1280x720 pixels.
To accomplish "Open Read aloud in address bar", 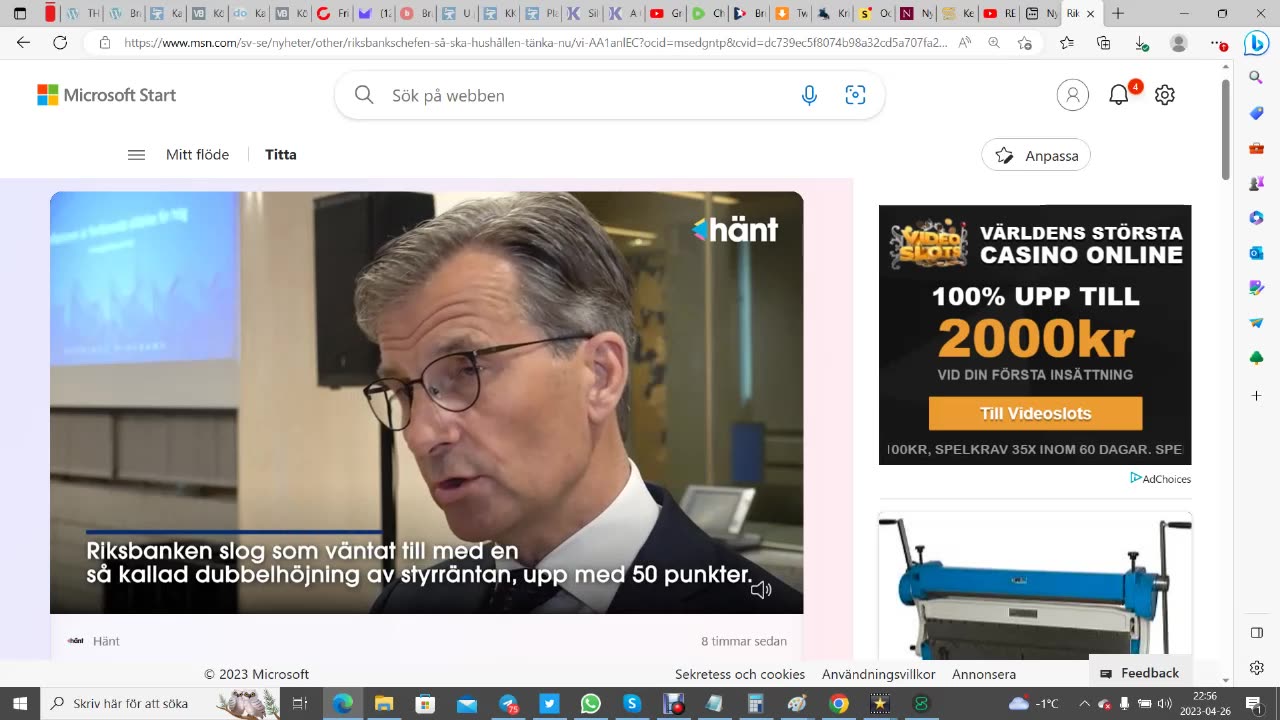I will click(x=965, y=43).
